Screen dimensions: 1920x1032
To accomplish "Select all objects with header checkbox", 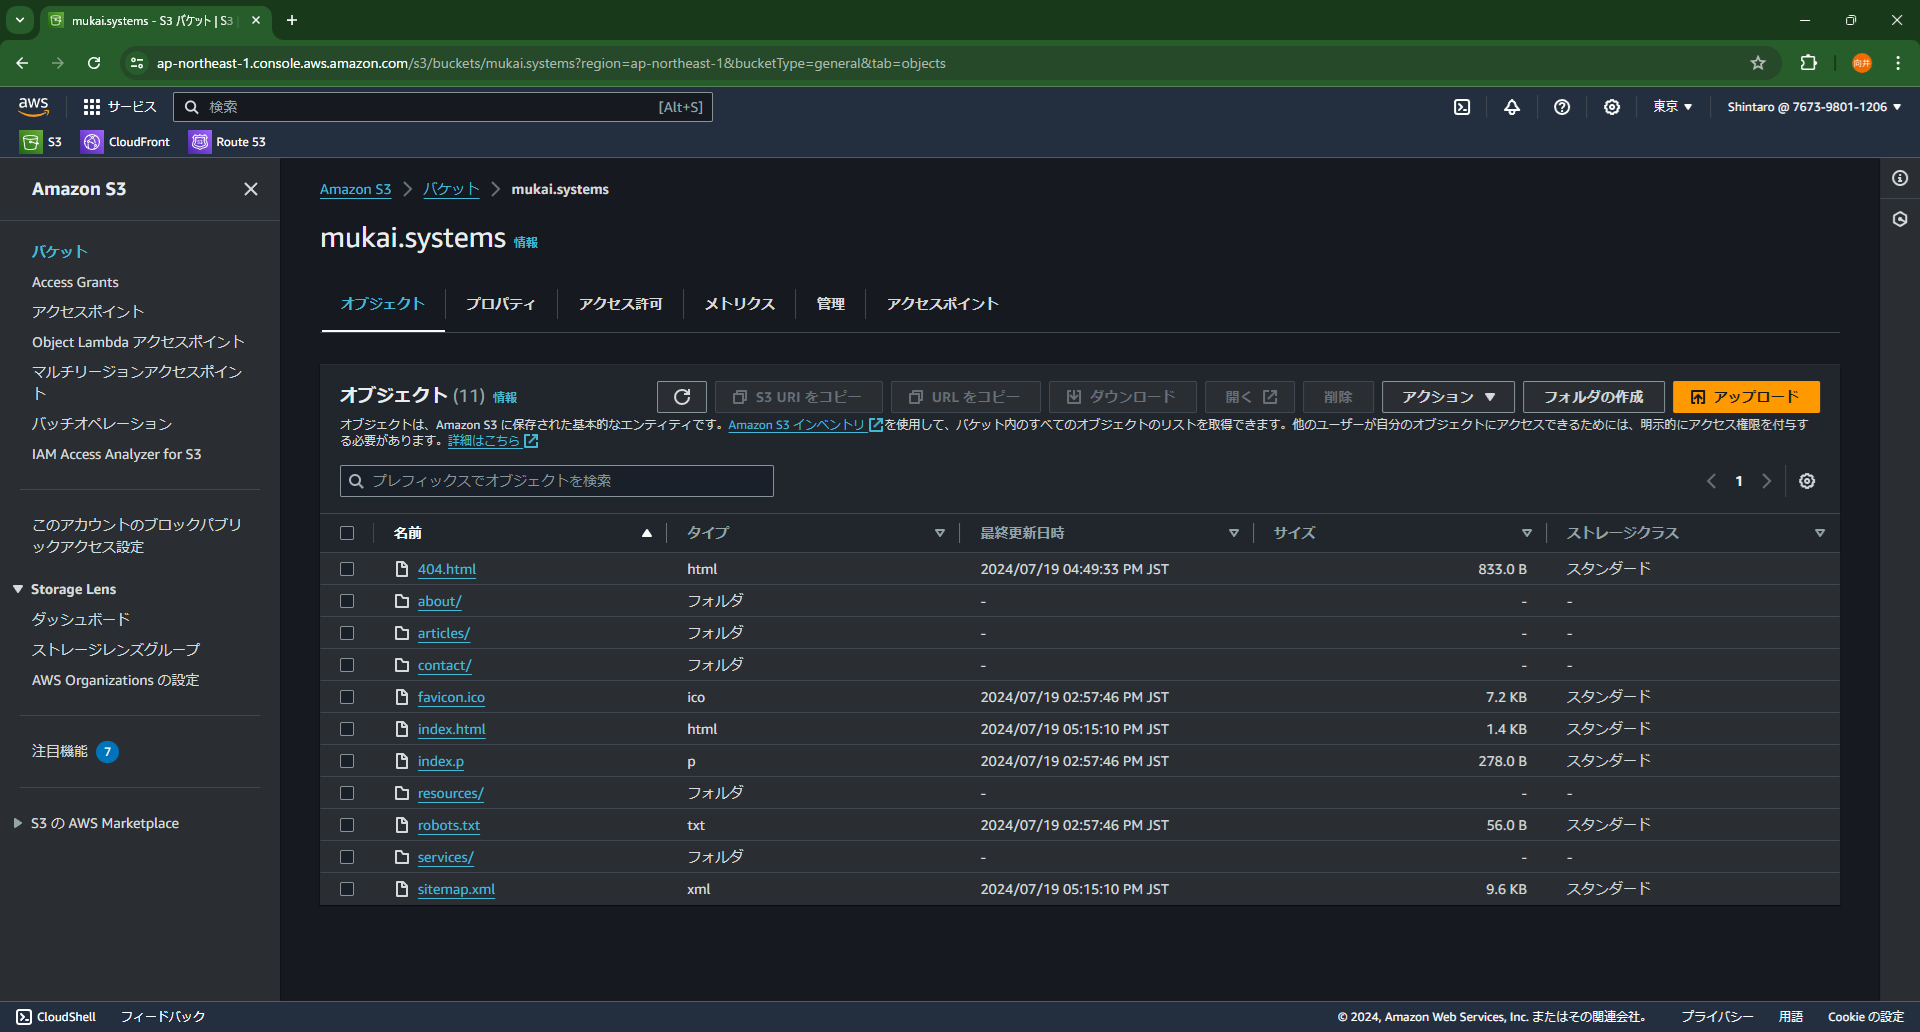I will pos(347,533).
